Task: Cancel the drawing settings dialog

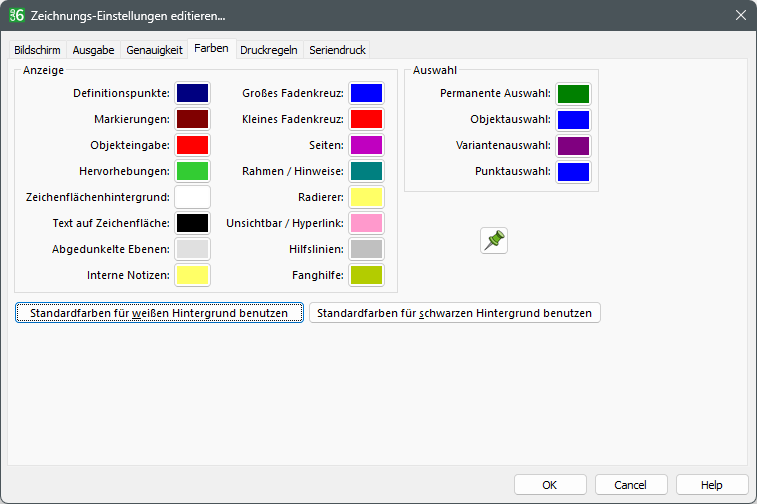Action: tap(631, 485)
